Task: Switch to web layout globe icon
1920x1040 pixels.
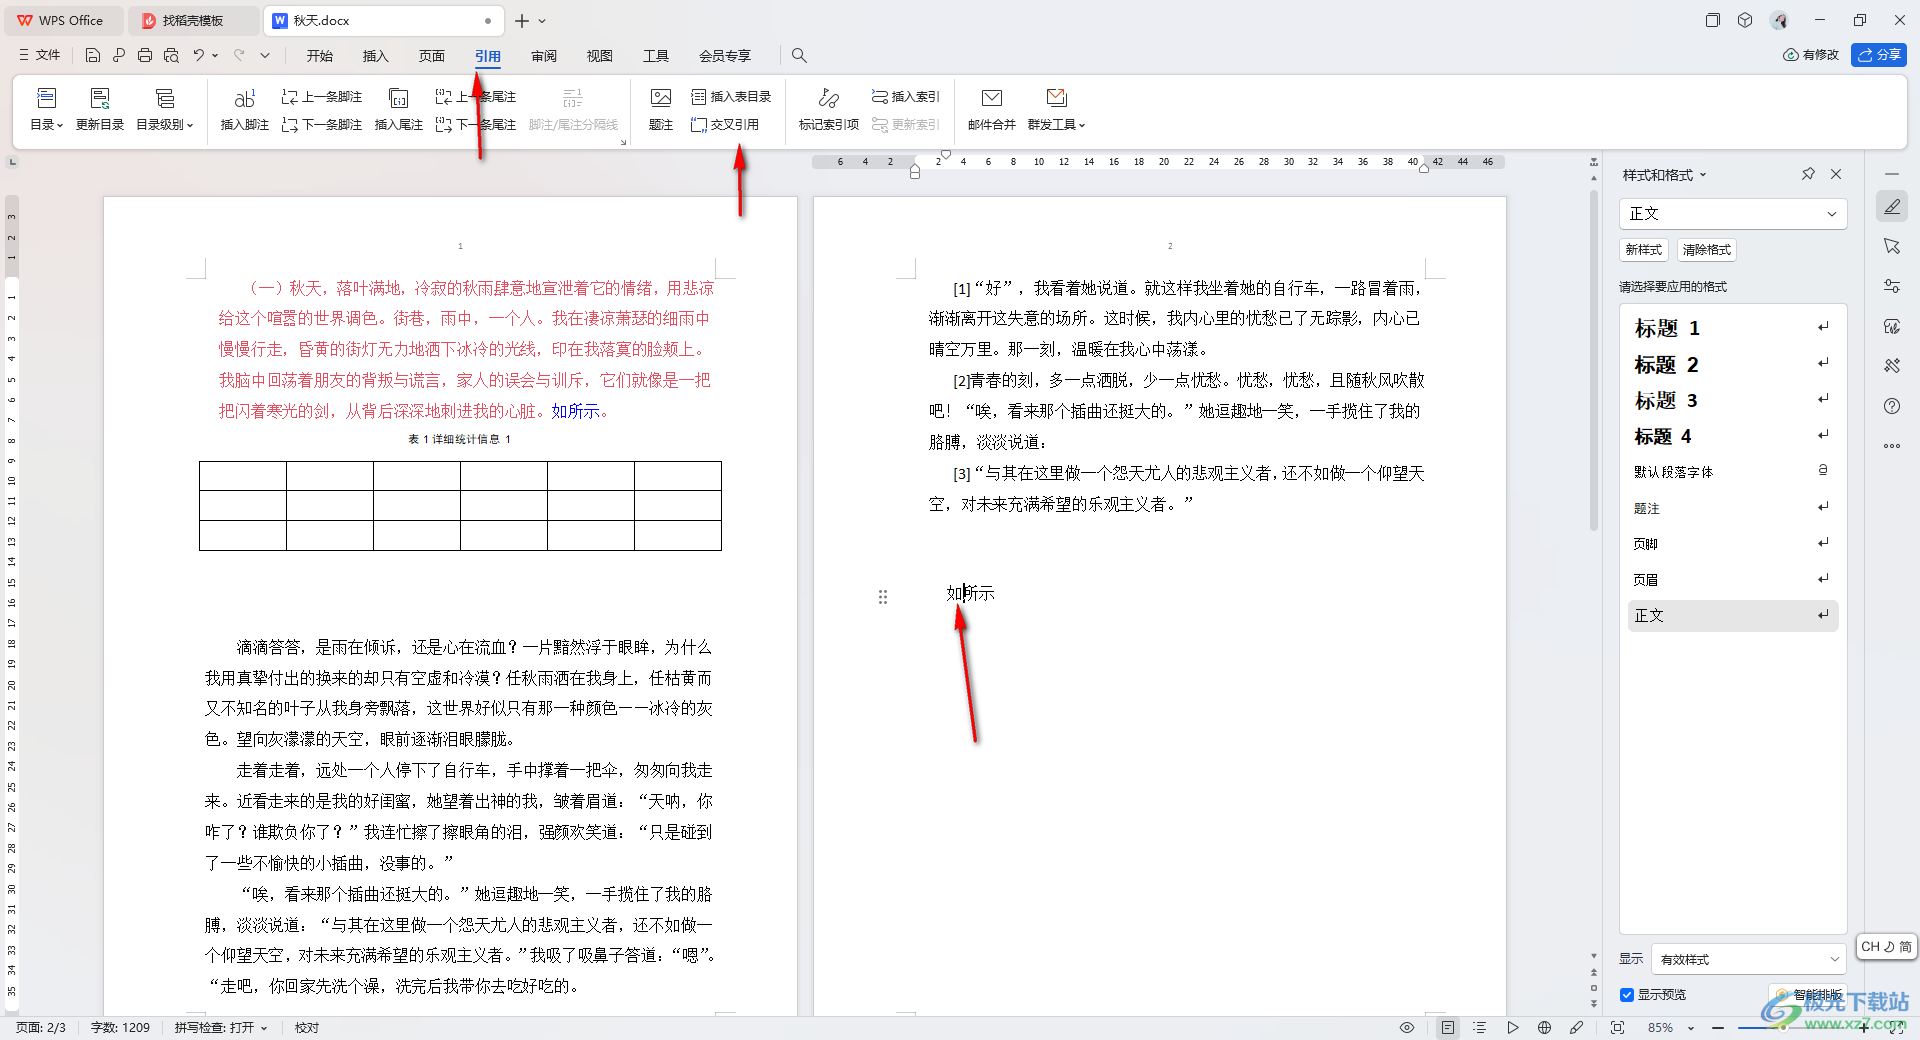Action: point(1545,1028)
